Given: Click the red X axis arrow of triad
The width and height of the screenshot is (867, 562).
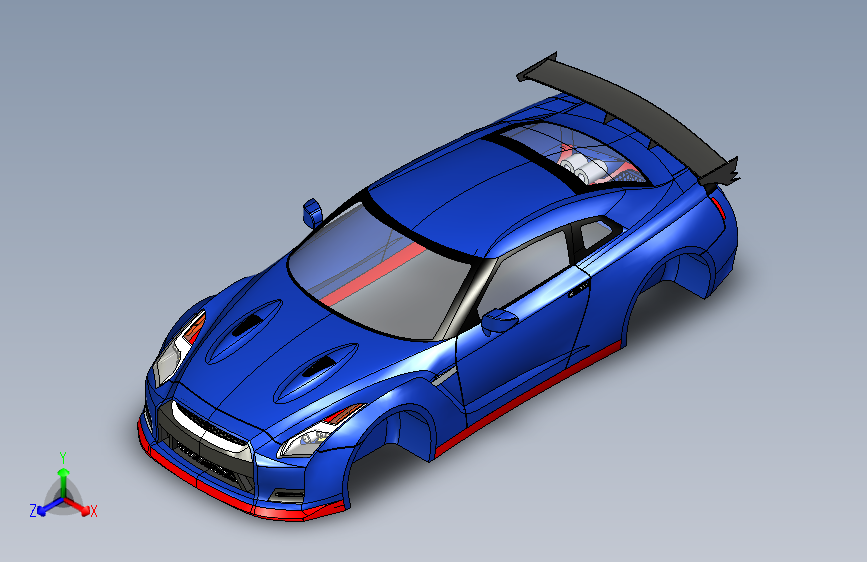Looking at the screenshot, I should pyautogui.click(x=78, y=506).
